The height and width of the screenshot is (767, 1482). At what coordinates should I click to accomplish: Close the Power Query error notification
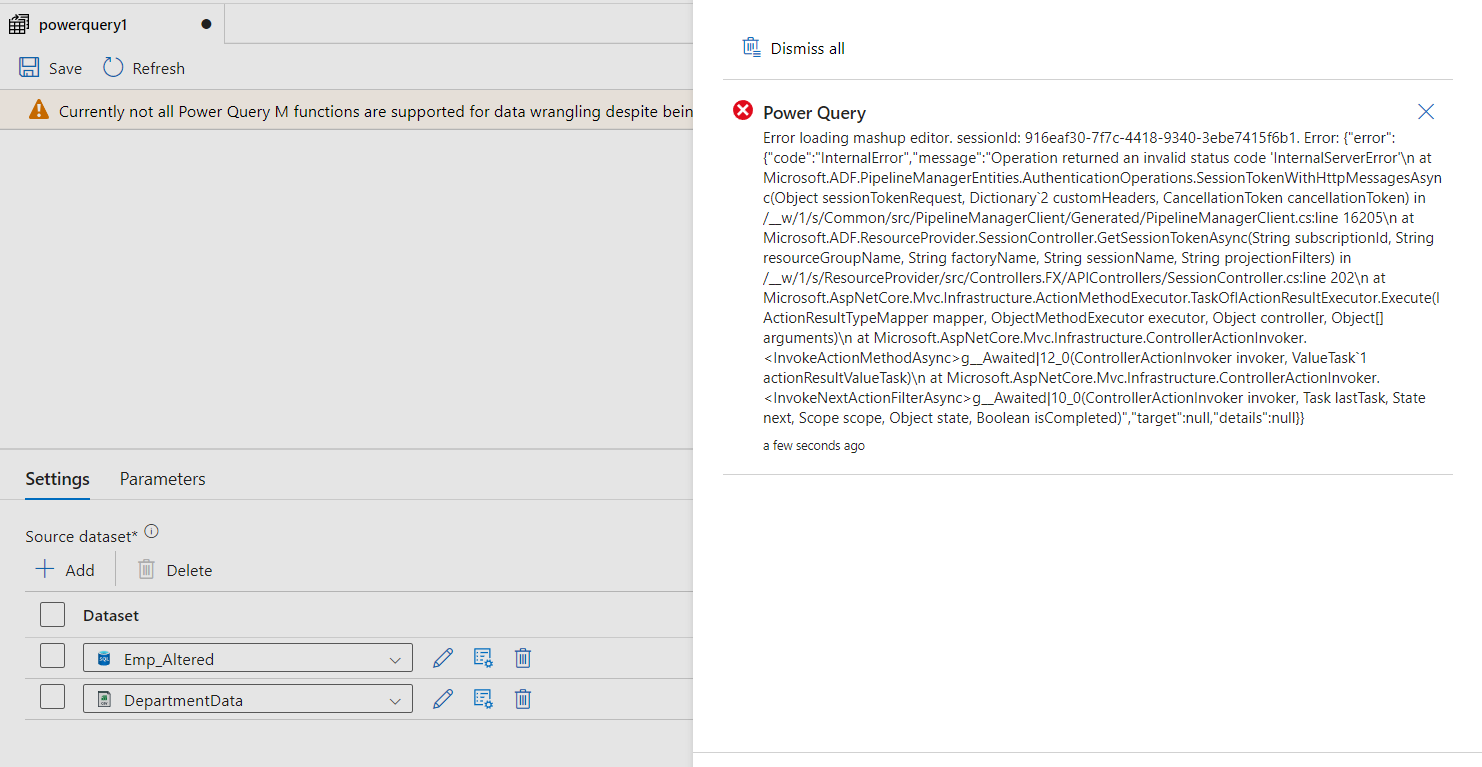pos(1426,111)
